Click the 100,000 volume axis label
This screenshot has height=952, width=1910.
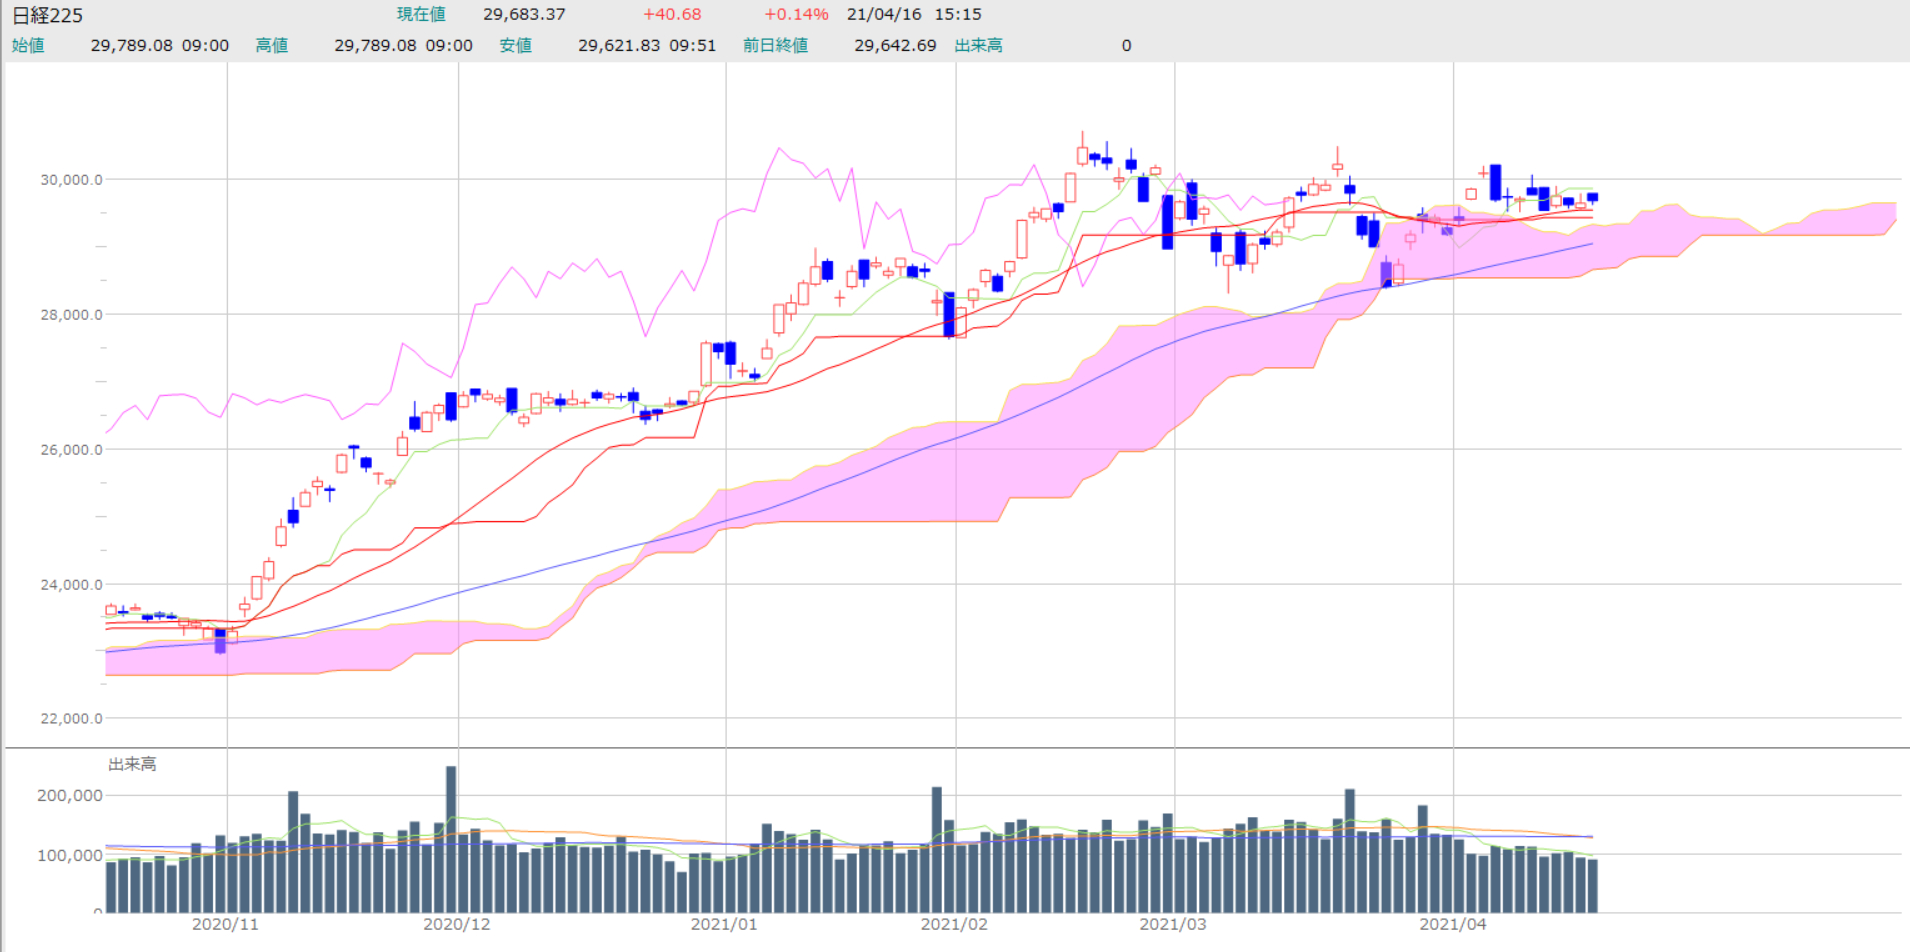point(70,855)
